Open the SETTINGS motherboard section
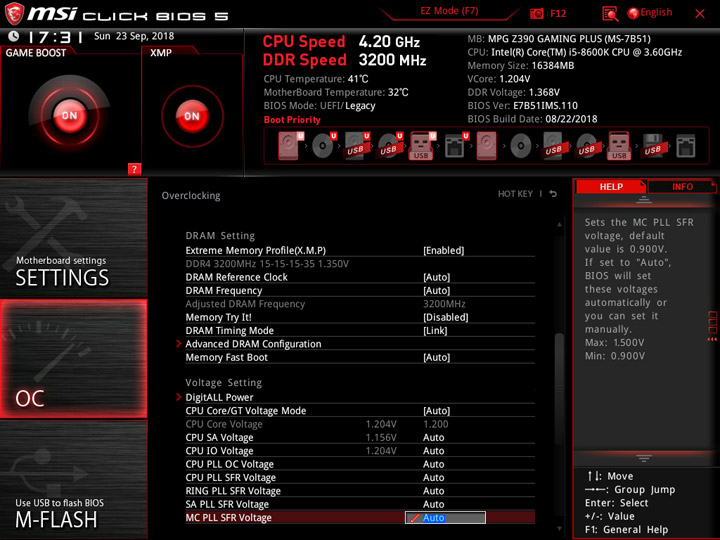The image size is (720, 540). coord(73,238)
